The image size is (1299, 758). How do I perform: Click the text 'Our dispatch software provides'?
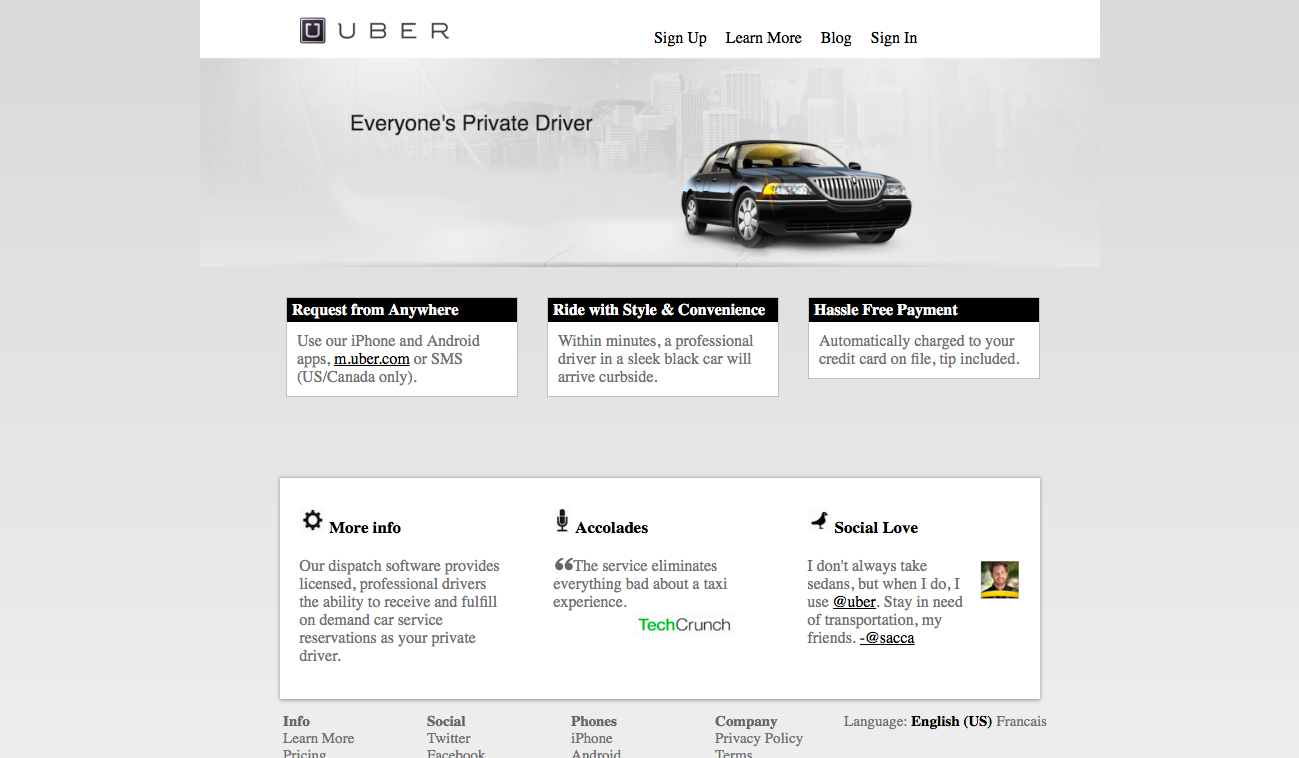(x=399, y=566)
